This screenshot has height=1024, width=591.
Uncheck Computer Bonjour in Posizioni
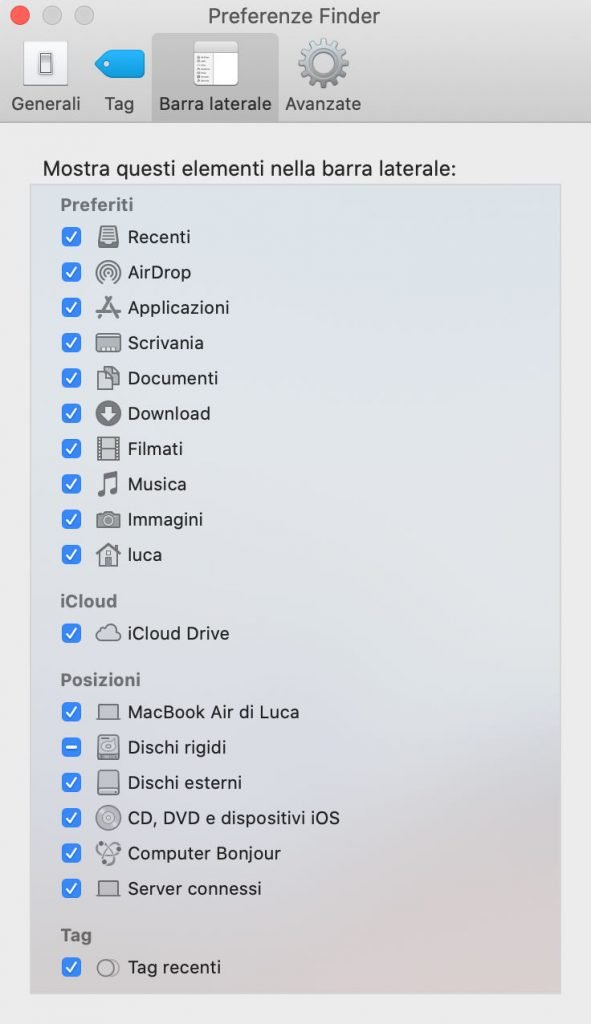pos(71,853)
